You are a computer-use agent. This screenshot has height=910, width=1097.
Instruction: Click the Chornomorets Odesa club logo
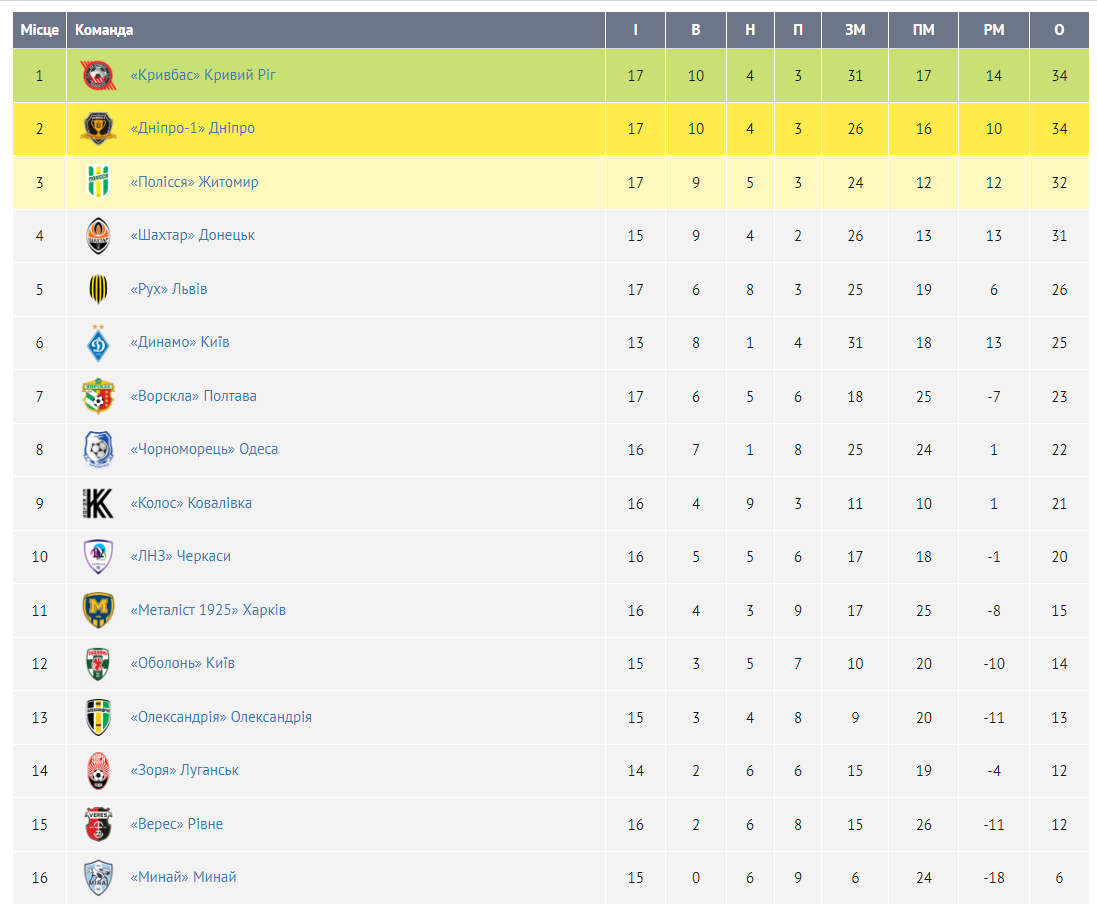click(x=98, y=450)
